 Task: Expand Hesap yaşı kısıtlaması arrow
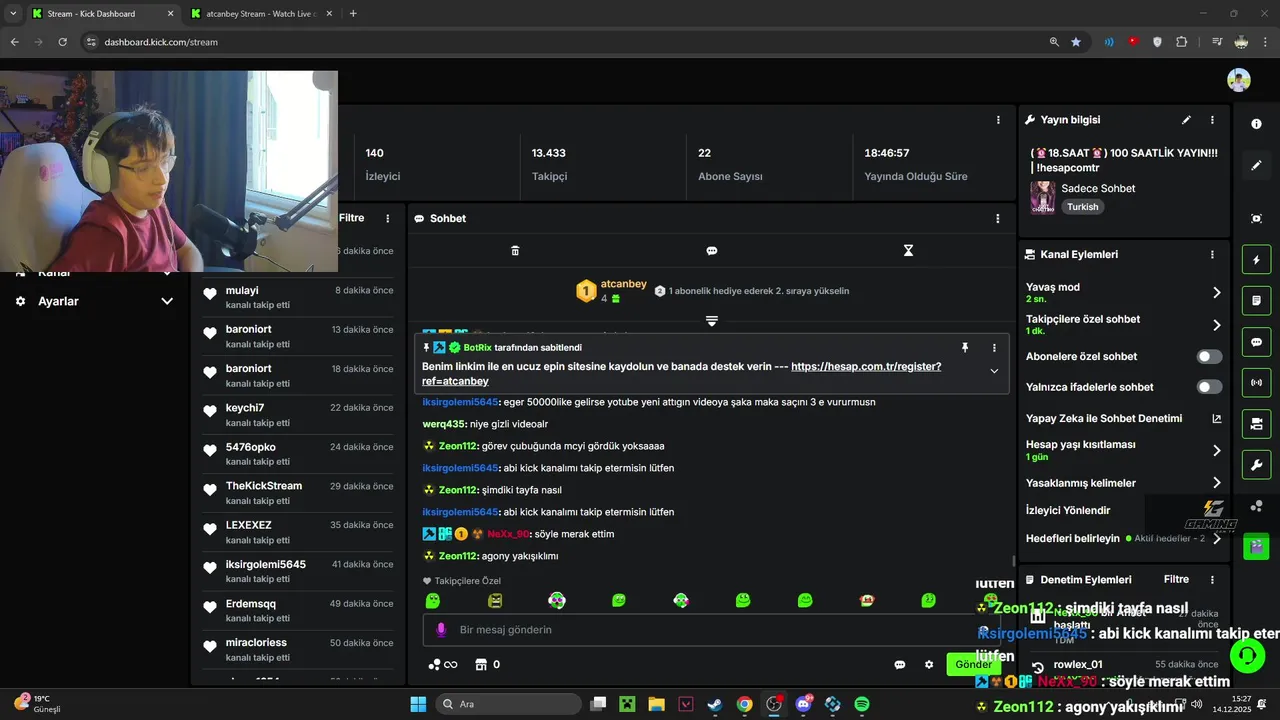[1217, 451]
